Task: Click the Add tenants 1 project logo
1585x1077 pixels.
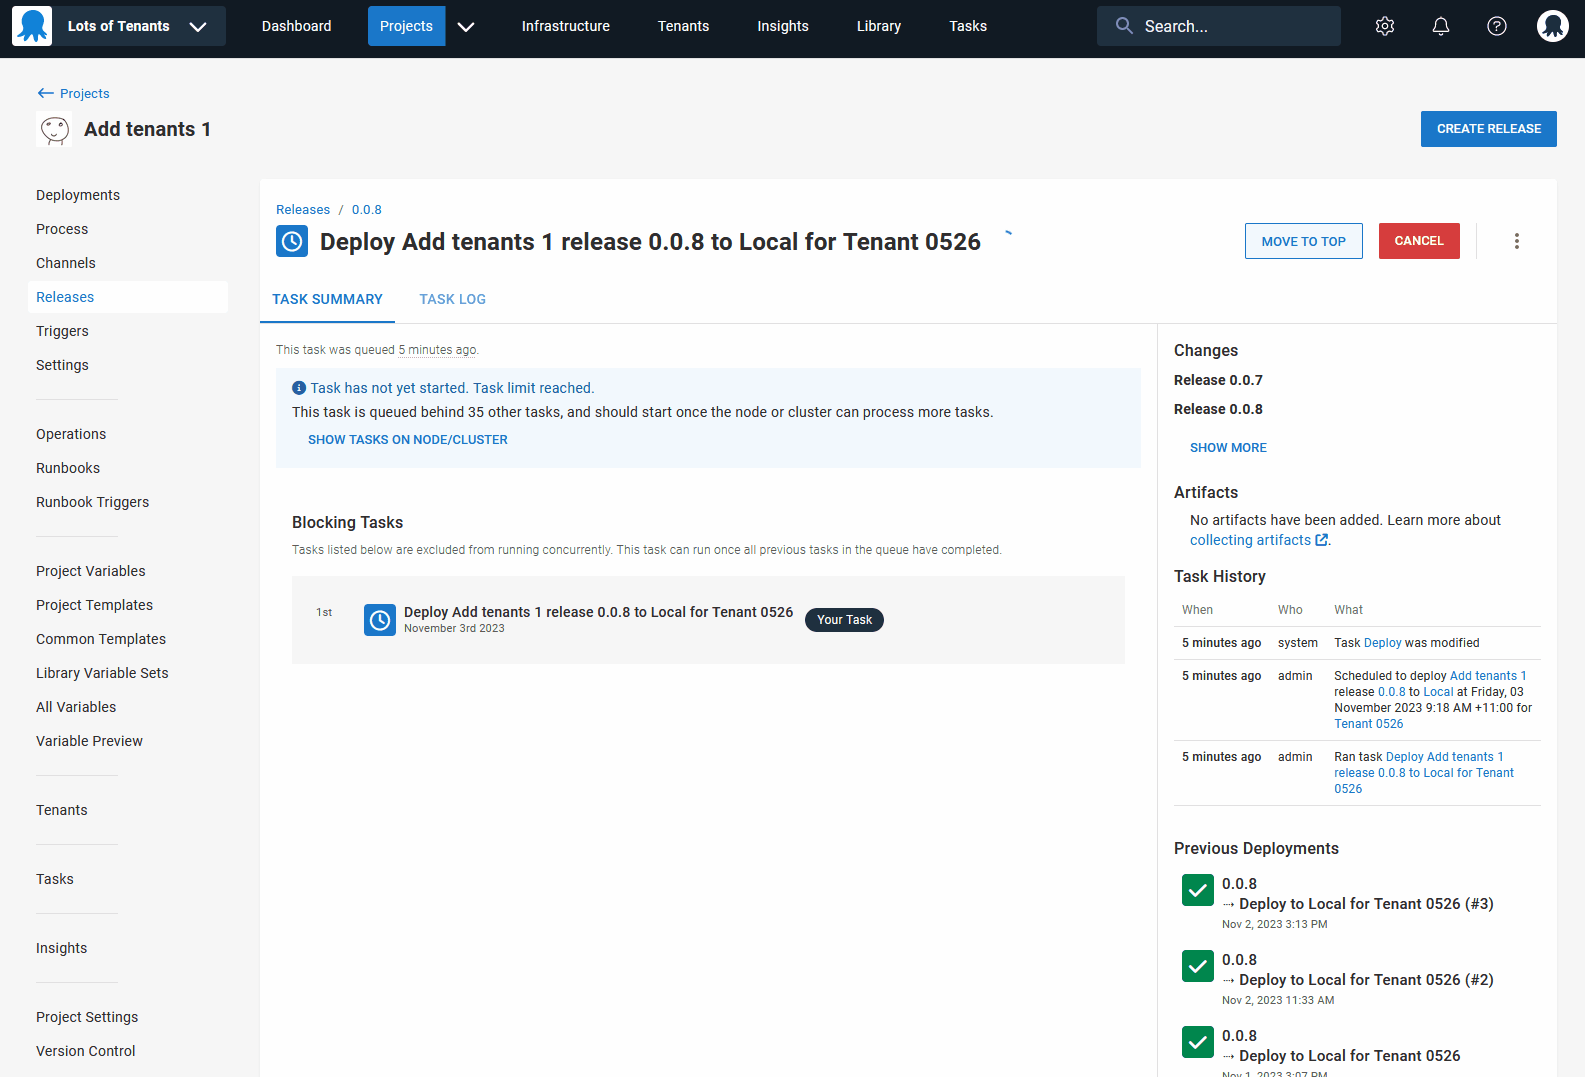Action: click(x=54, y=129)
